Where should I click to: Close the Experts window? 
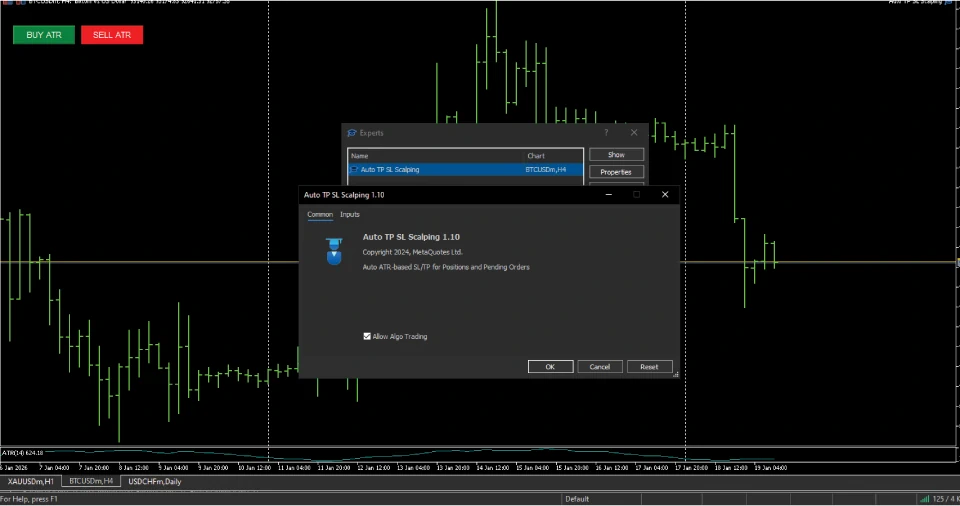click(x=634, y=132)
